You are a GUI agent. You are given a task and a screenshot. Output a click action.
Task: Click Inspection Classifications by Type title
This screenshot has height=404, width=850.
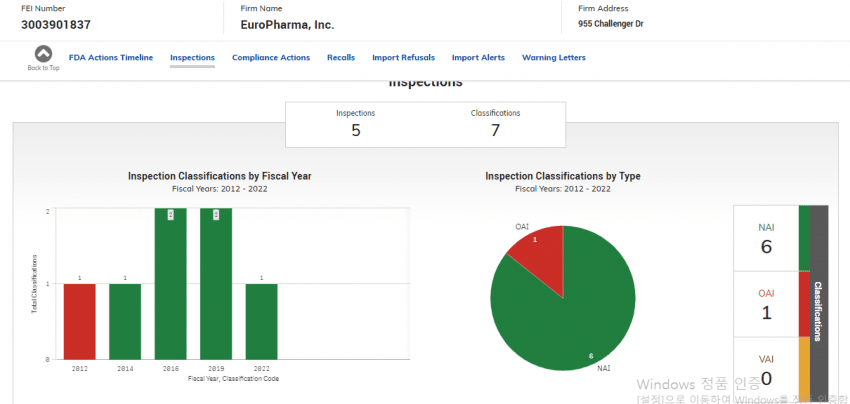pyautogui.click(x=563, y=176)
